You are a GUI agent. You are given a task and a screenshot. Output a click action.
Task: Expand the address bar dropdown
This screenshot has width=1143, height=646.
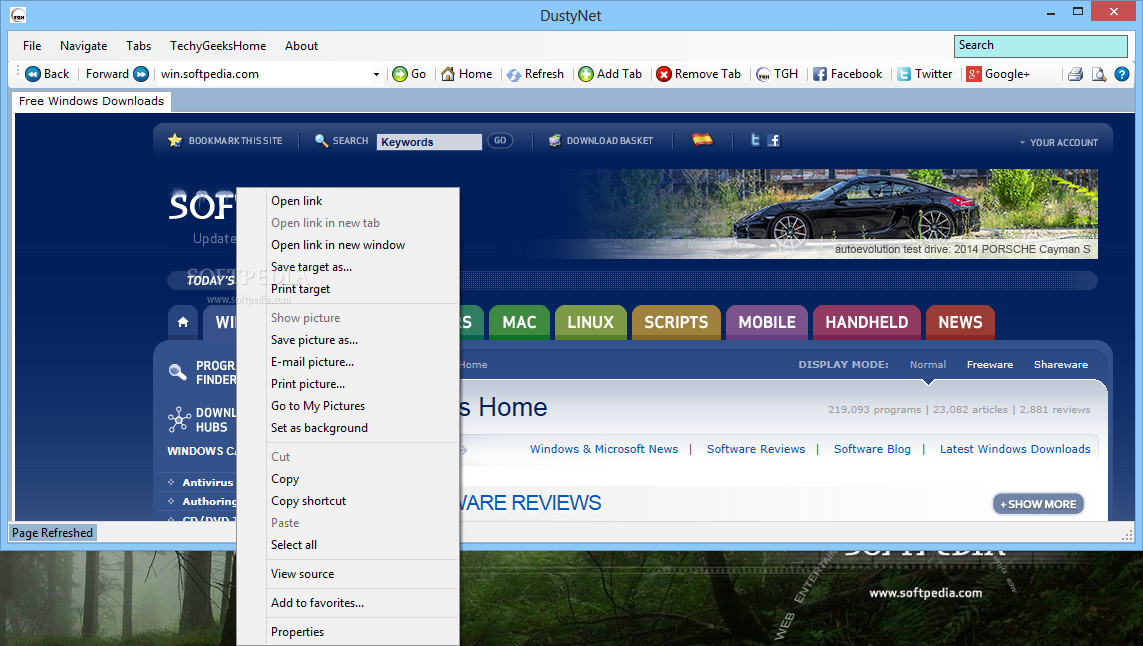click(x=376, y=74)
